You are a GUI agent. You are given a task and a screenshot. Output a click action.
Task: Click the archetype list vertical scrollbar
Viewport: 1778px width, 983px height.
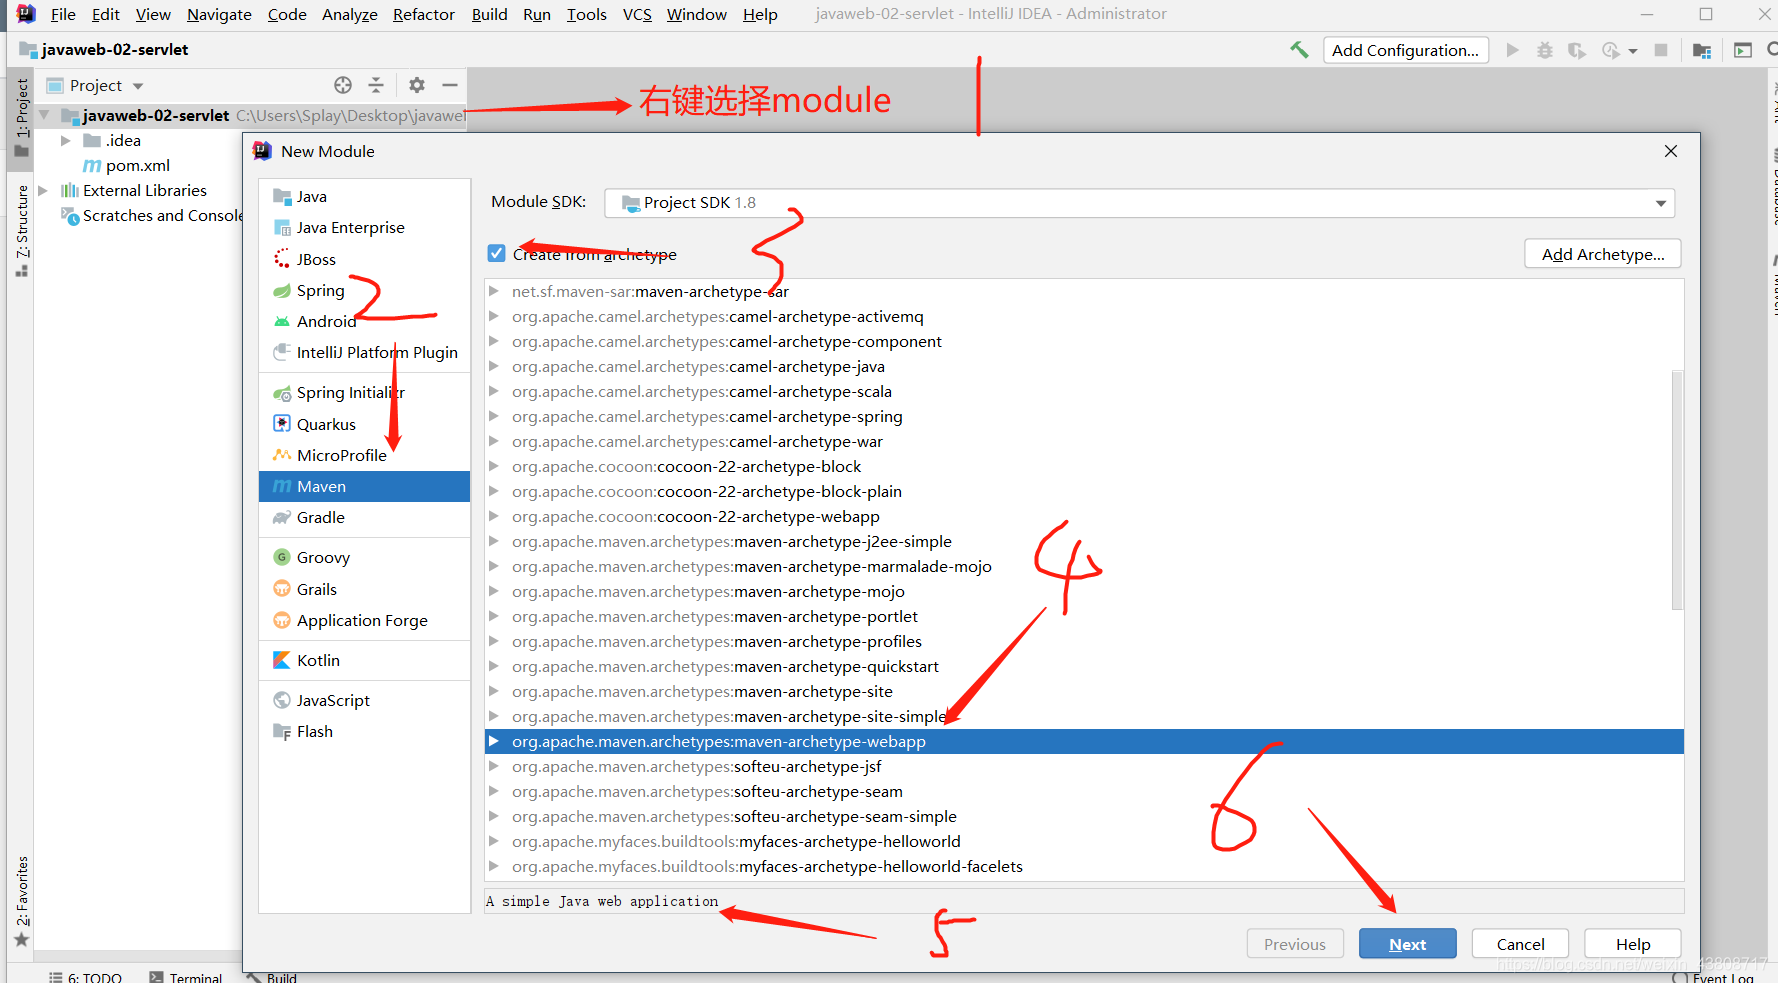tap(1677, 490)
